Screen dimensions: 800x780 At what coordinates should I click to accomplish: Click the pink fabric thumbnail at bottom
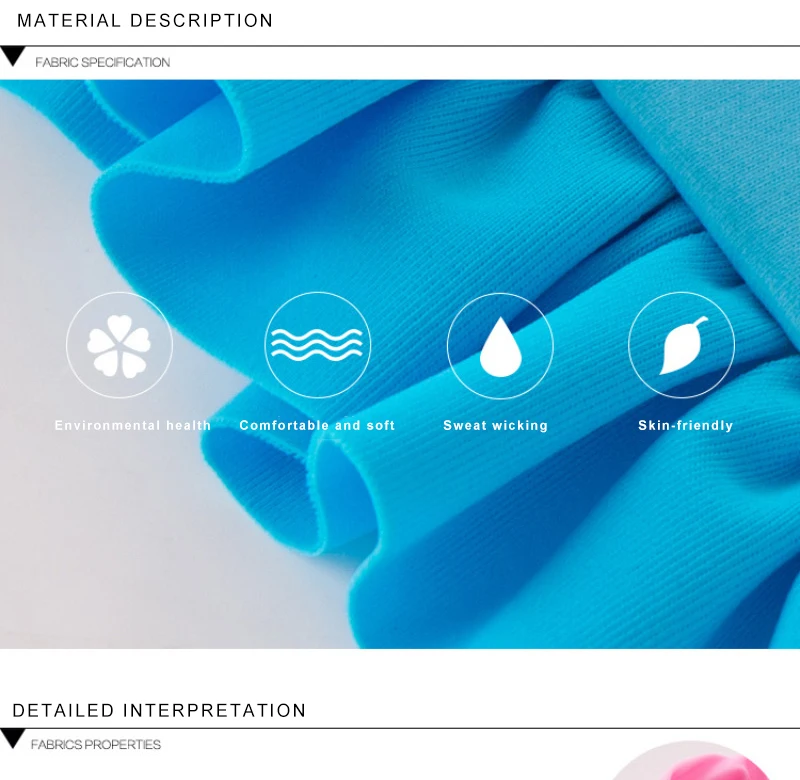pos(691,761)
